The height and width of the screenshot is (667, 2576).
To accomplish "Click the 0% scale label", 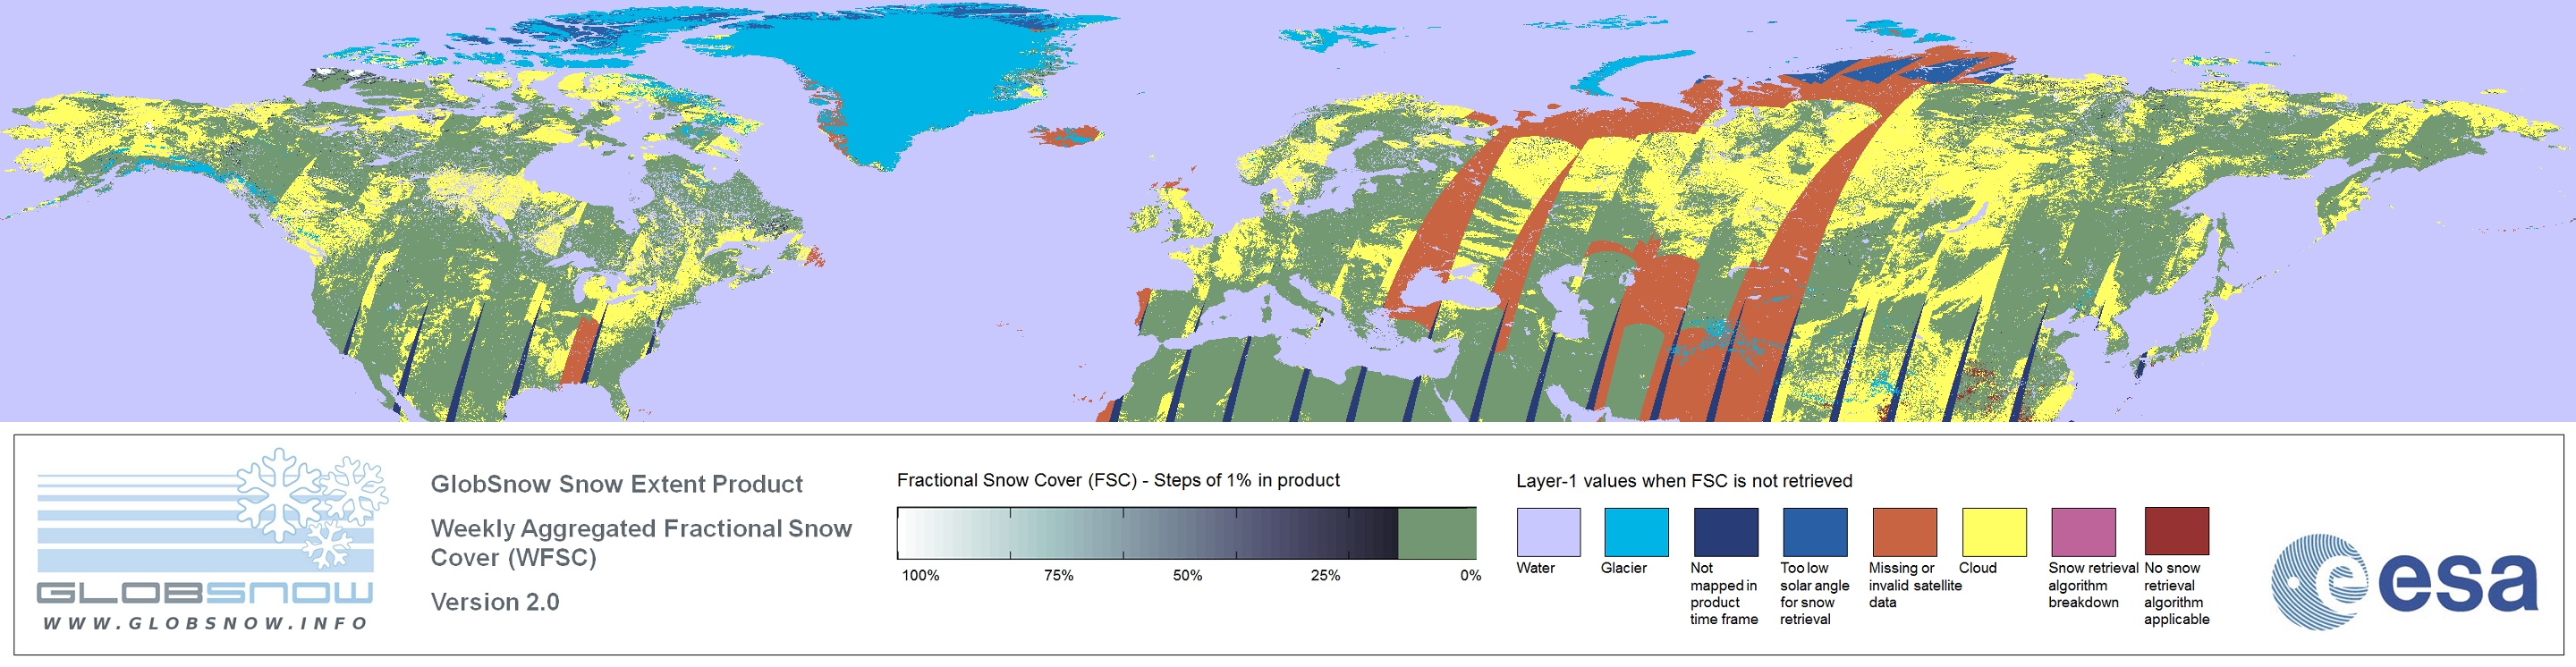I will (x=1470, y=576).
